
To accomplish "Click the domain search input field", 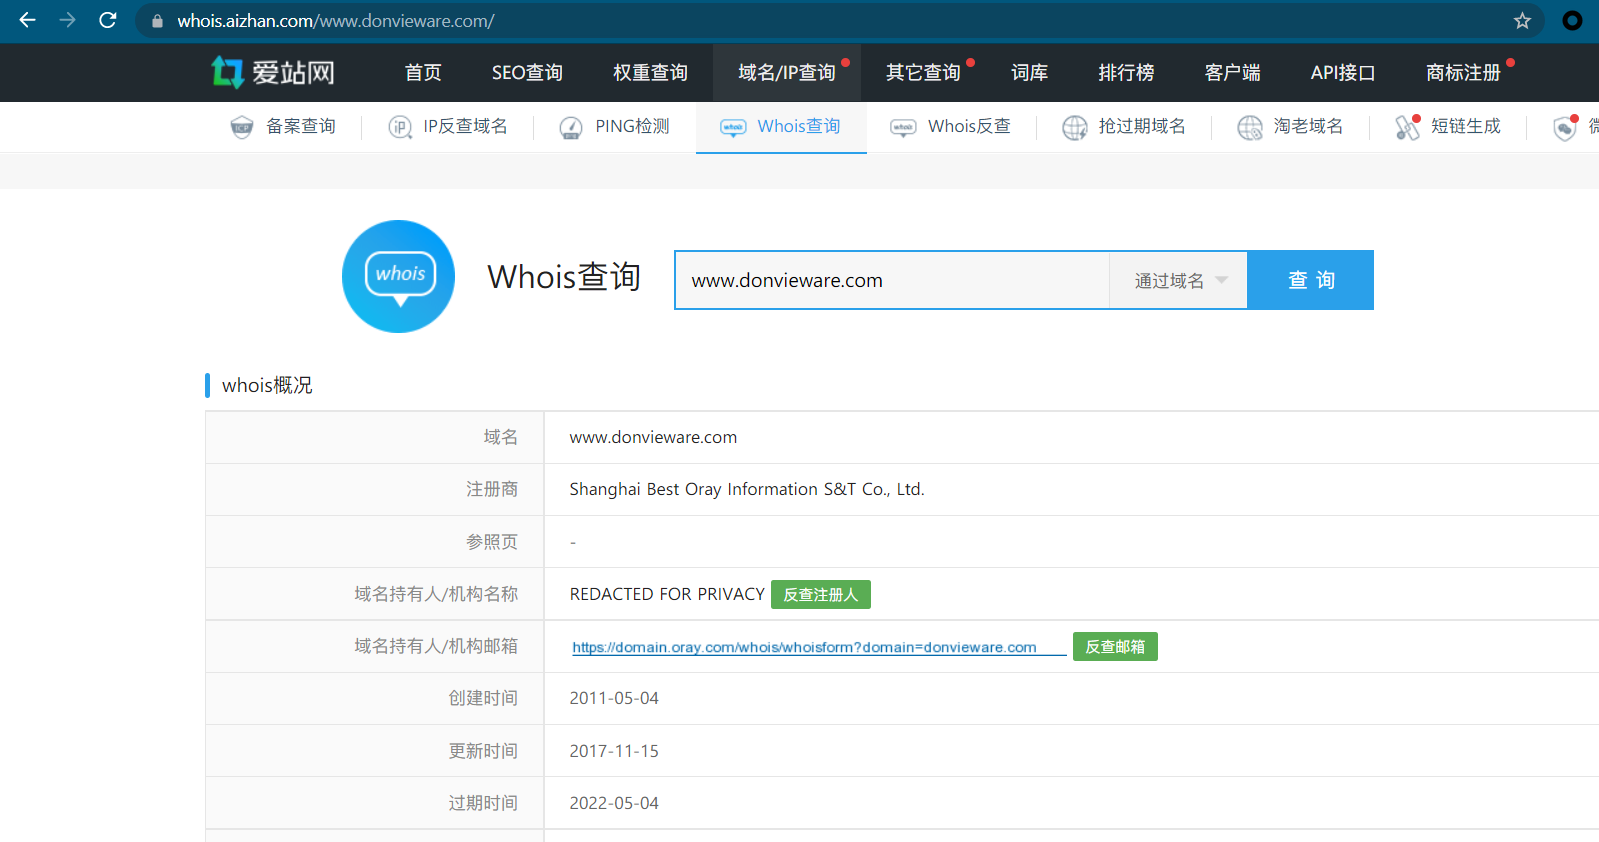I will 892,280.
